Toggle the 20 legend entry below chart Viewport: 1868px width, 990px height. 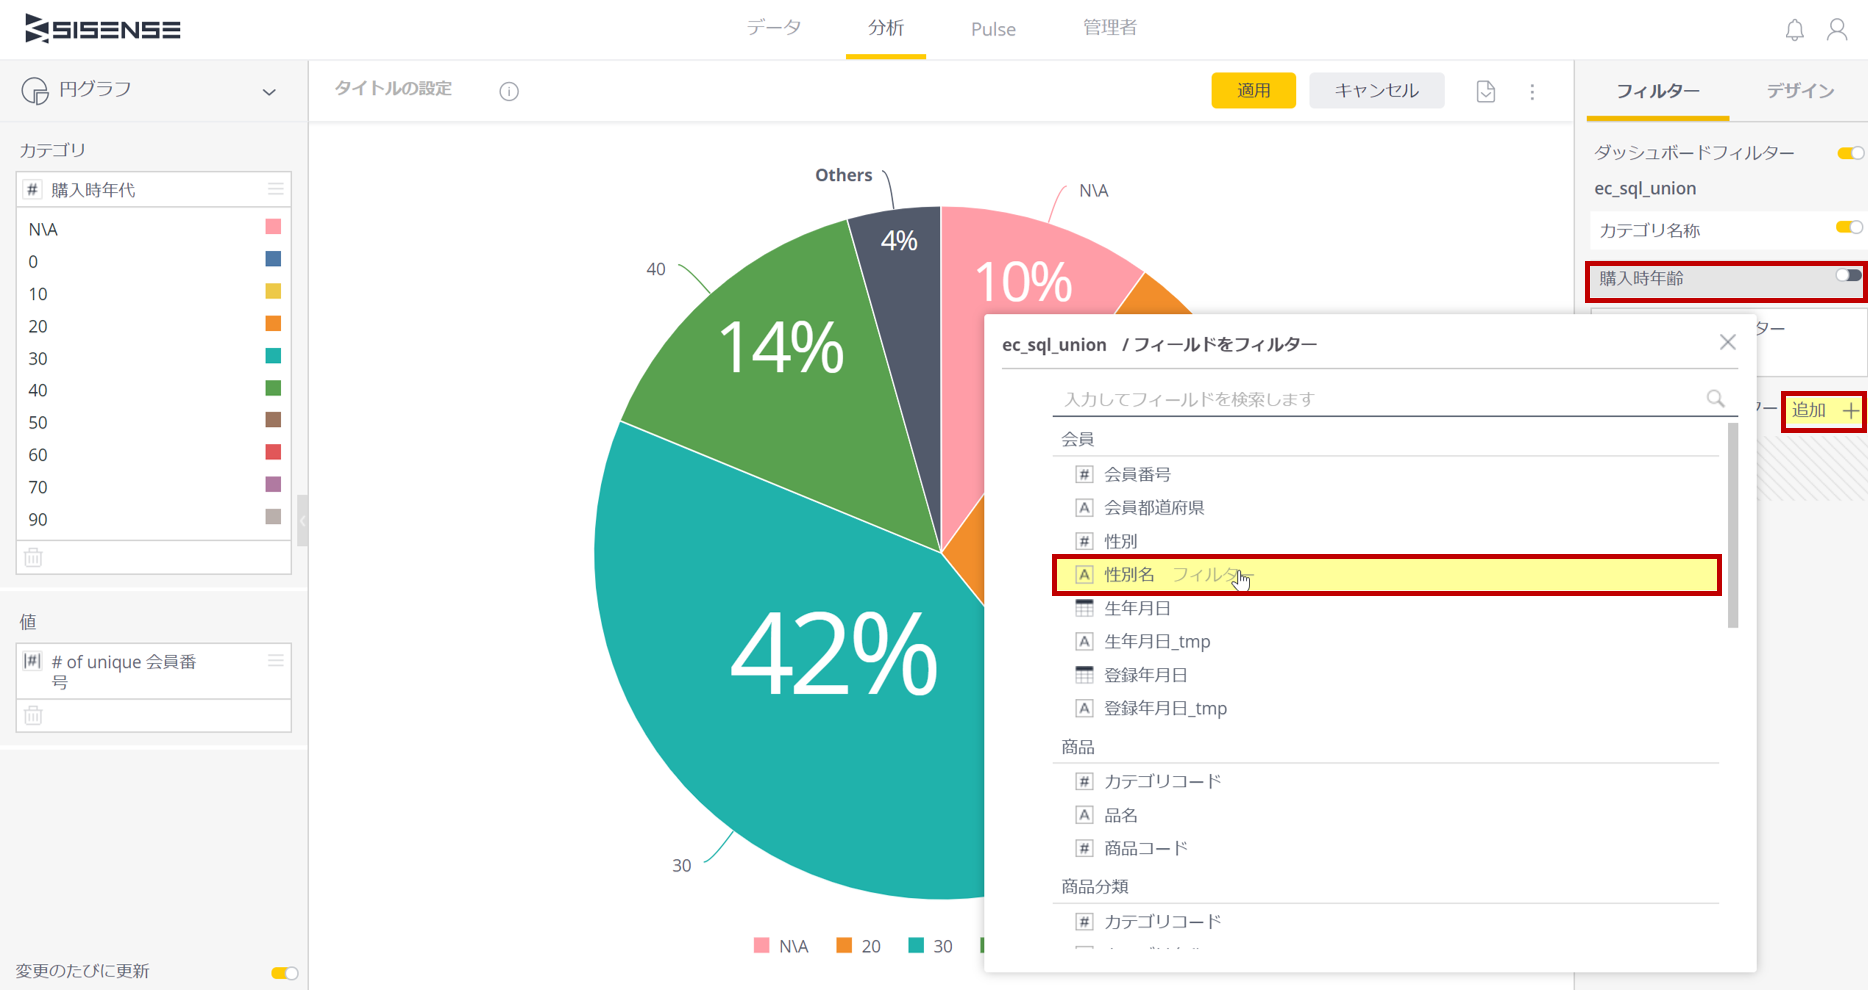[859, 946]
